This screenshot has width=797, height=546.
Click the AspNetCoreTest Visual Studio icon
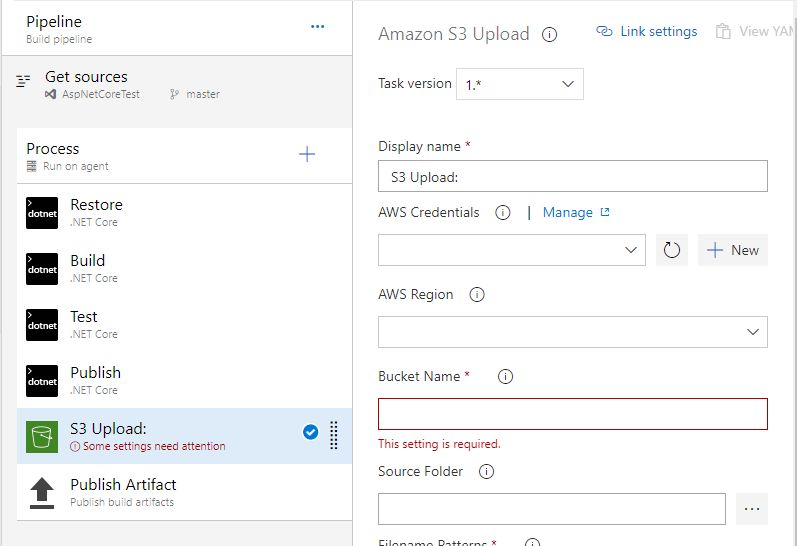[x=50, y=94]
